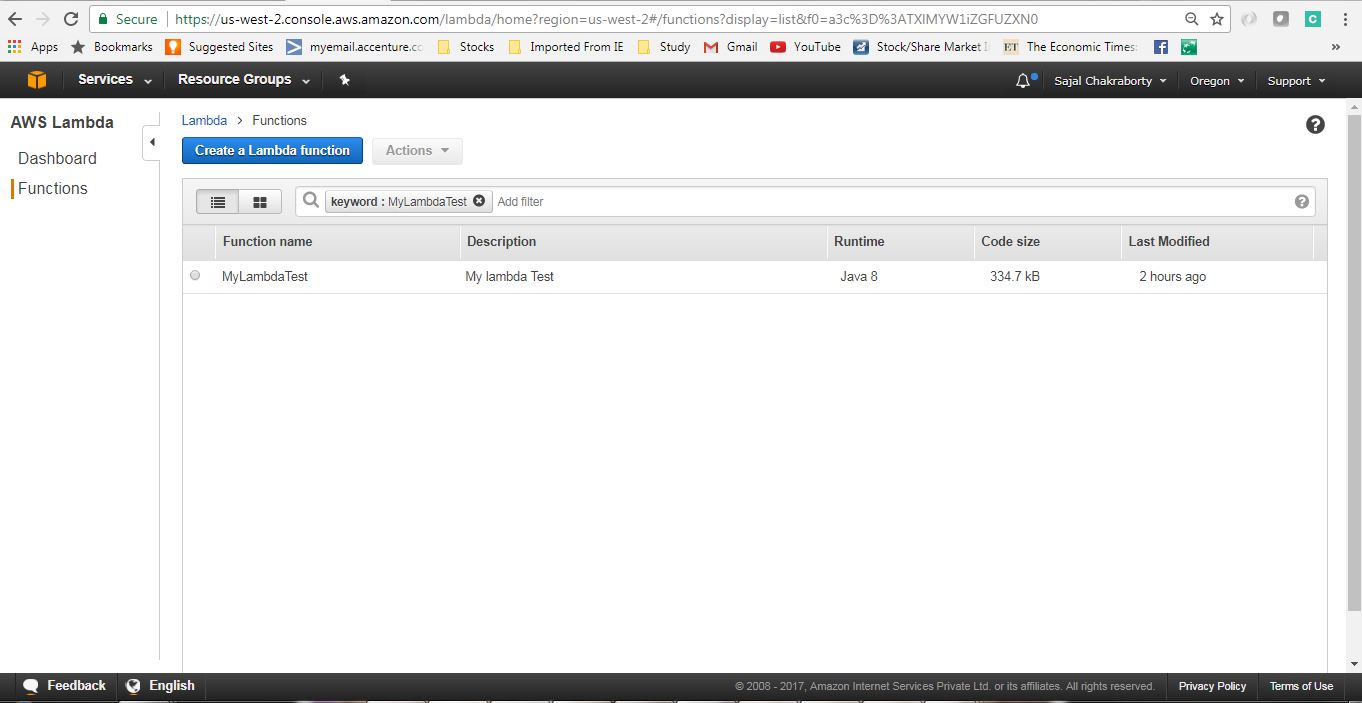Select the MyLambdaTest radio button
The width and height of the screenshot is (1362, 703).
[x=195, y=275]
